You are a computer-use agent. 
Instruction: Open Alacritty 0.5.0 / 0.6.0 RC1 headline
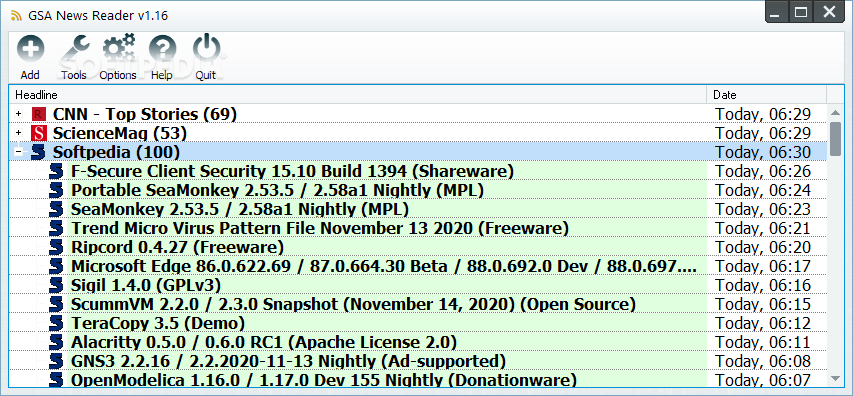coord(263,343)
